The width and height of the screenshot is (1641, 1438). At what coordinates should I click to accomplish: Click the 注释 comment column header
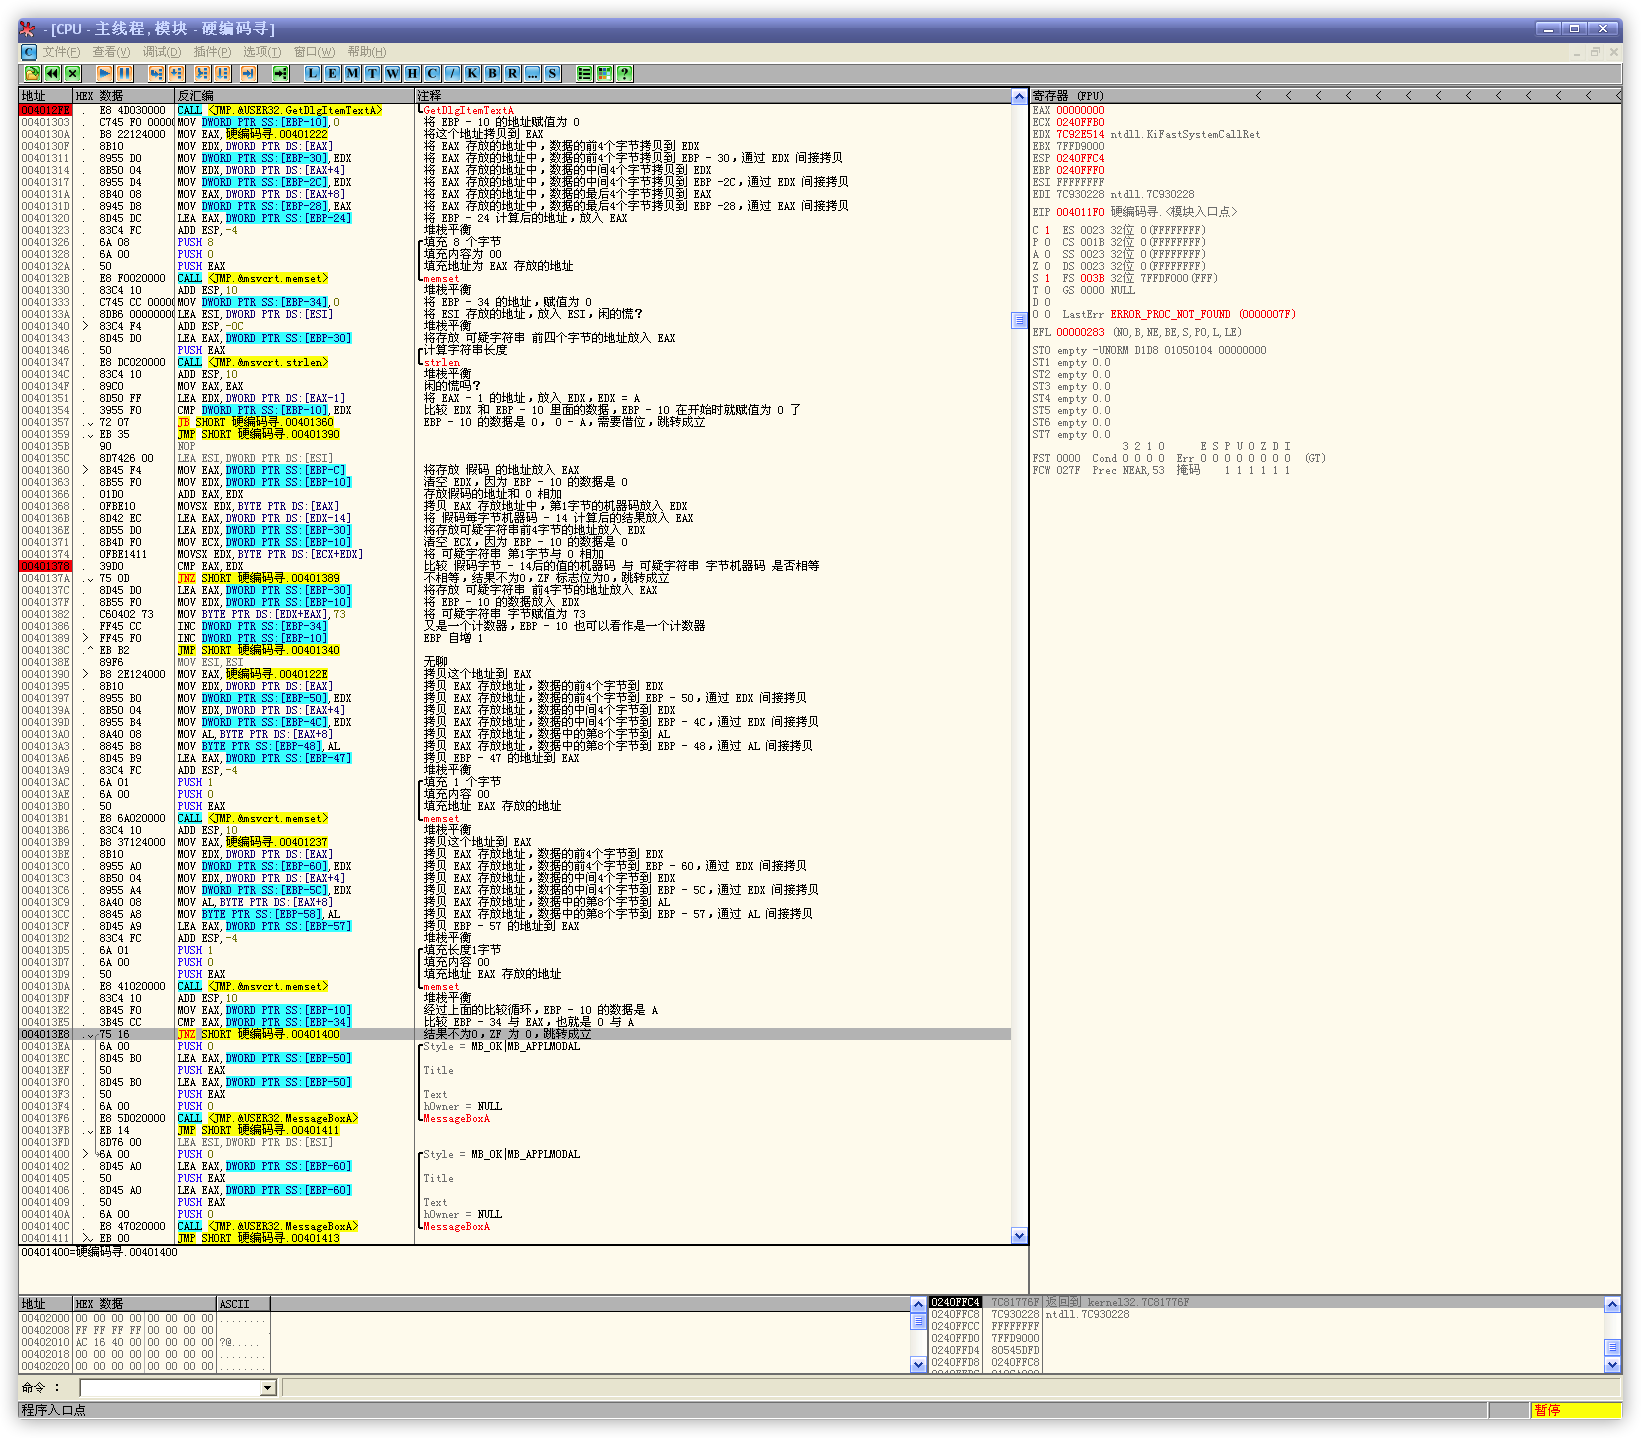pyautogui.click(x=430, y=96)
